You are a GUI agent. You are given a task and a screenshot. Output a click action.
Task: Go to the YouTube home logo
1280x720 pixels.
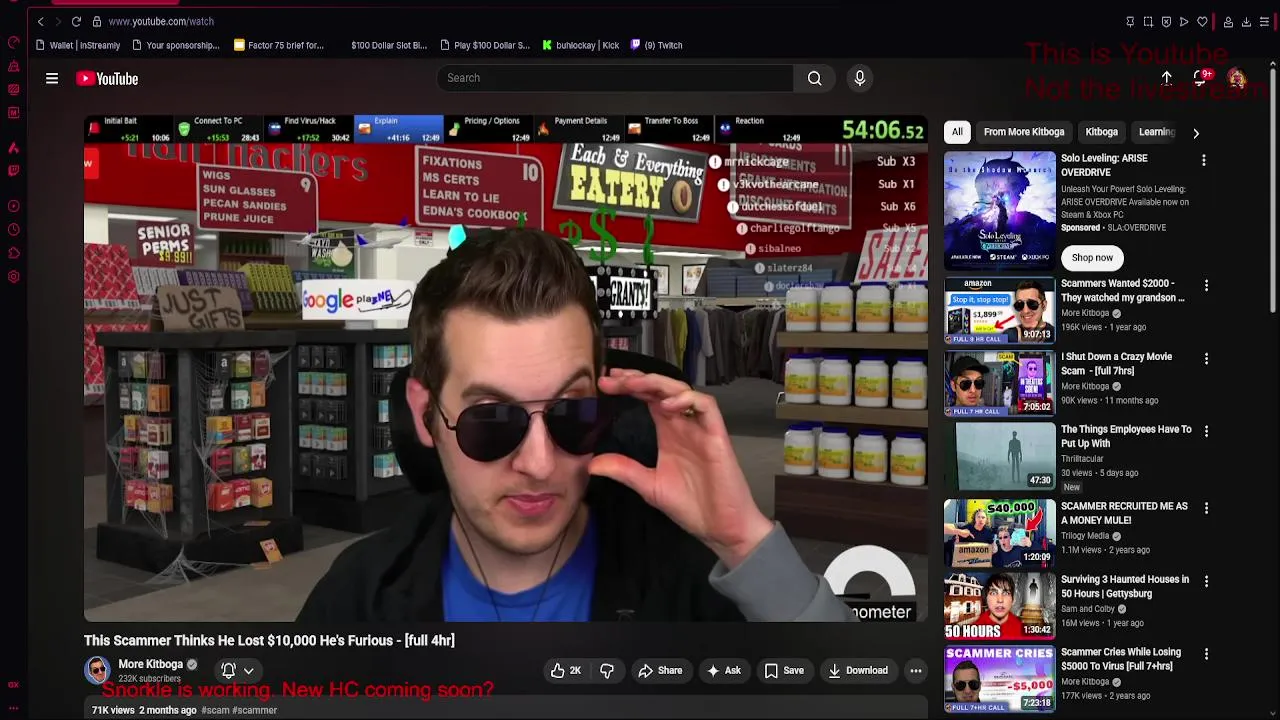click(107, 79)
